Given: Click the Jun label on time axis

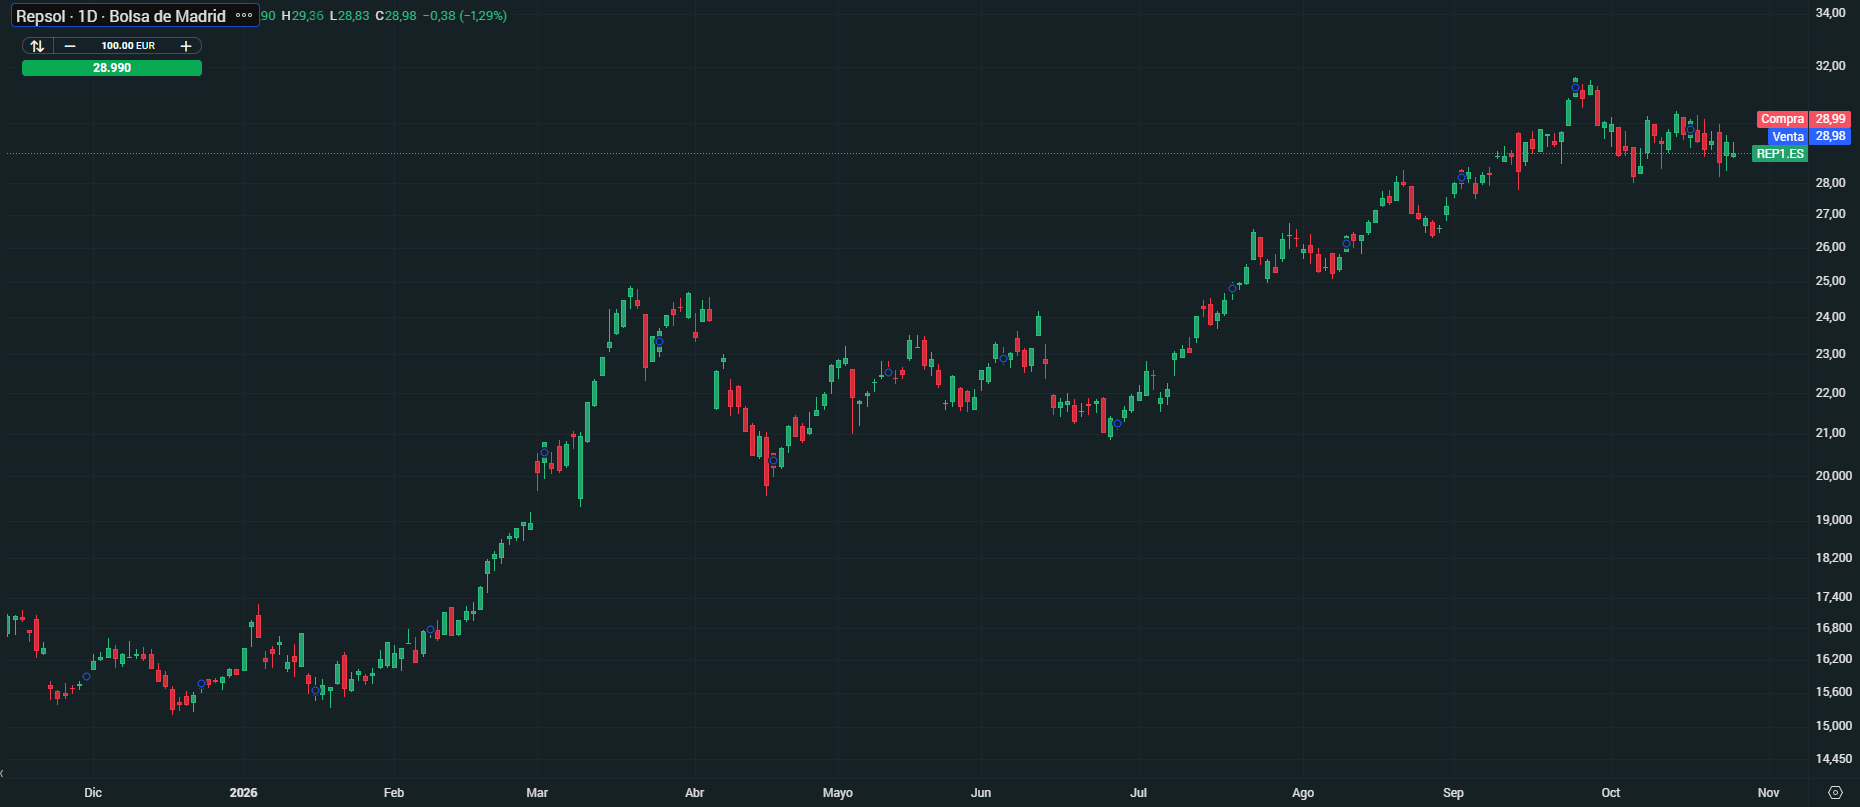Looking at the screenshot, I should (x=981, y=793).
